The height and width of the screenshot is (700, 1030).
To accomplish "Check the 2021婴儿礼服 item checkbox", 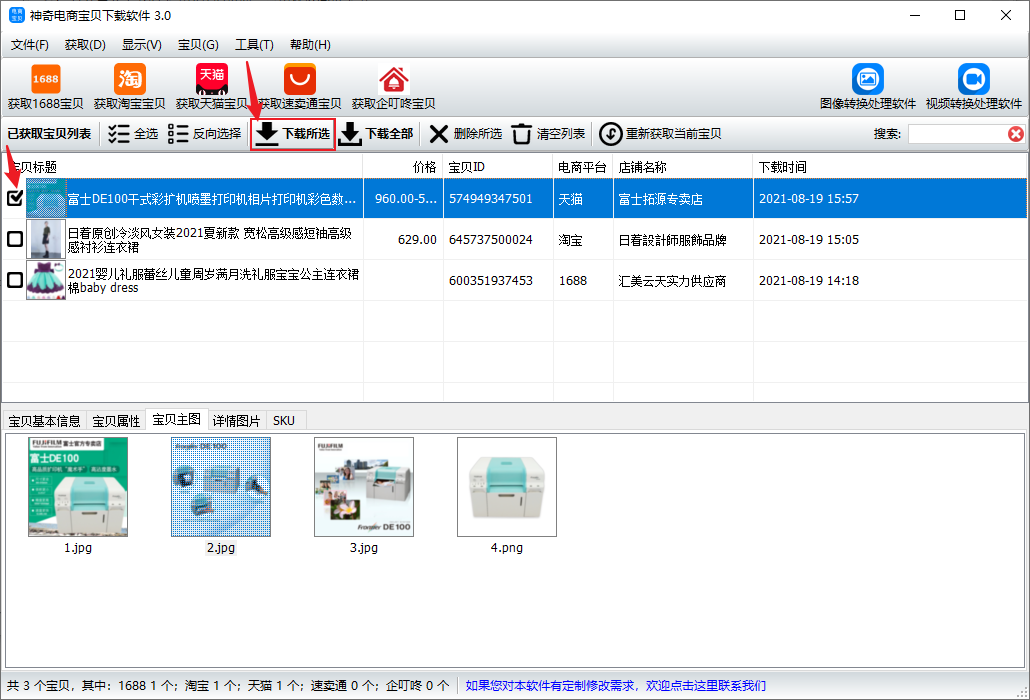I will pos(14,280).
